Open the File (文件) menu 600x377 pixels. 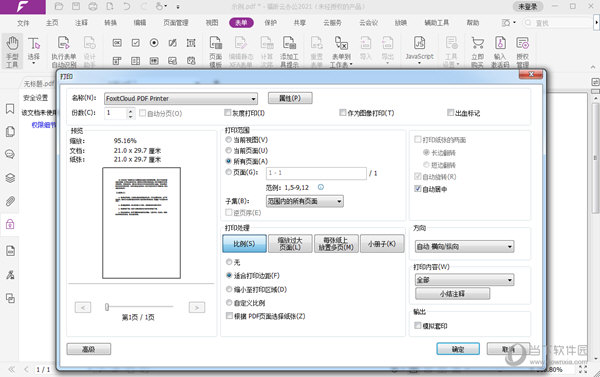coord(23,23)
